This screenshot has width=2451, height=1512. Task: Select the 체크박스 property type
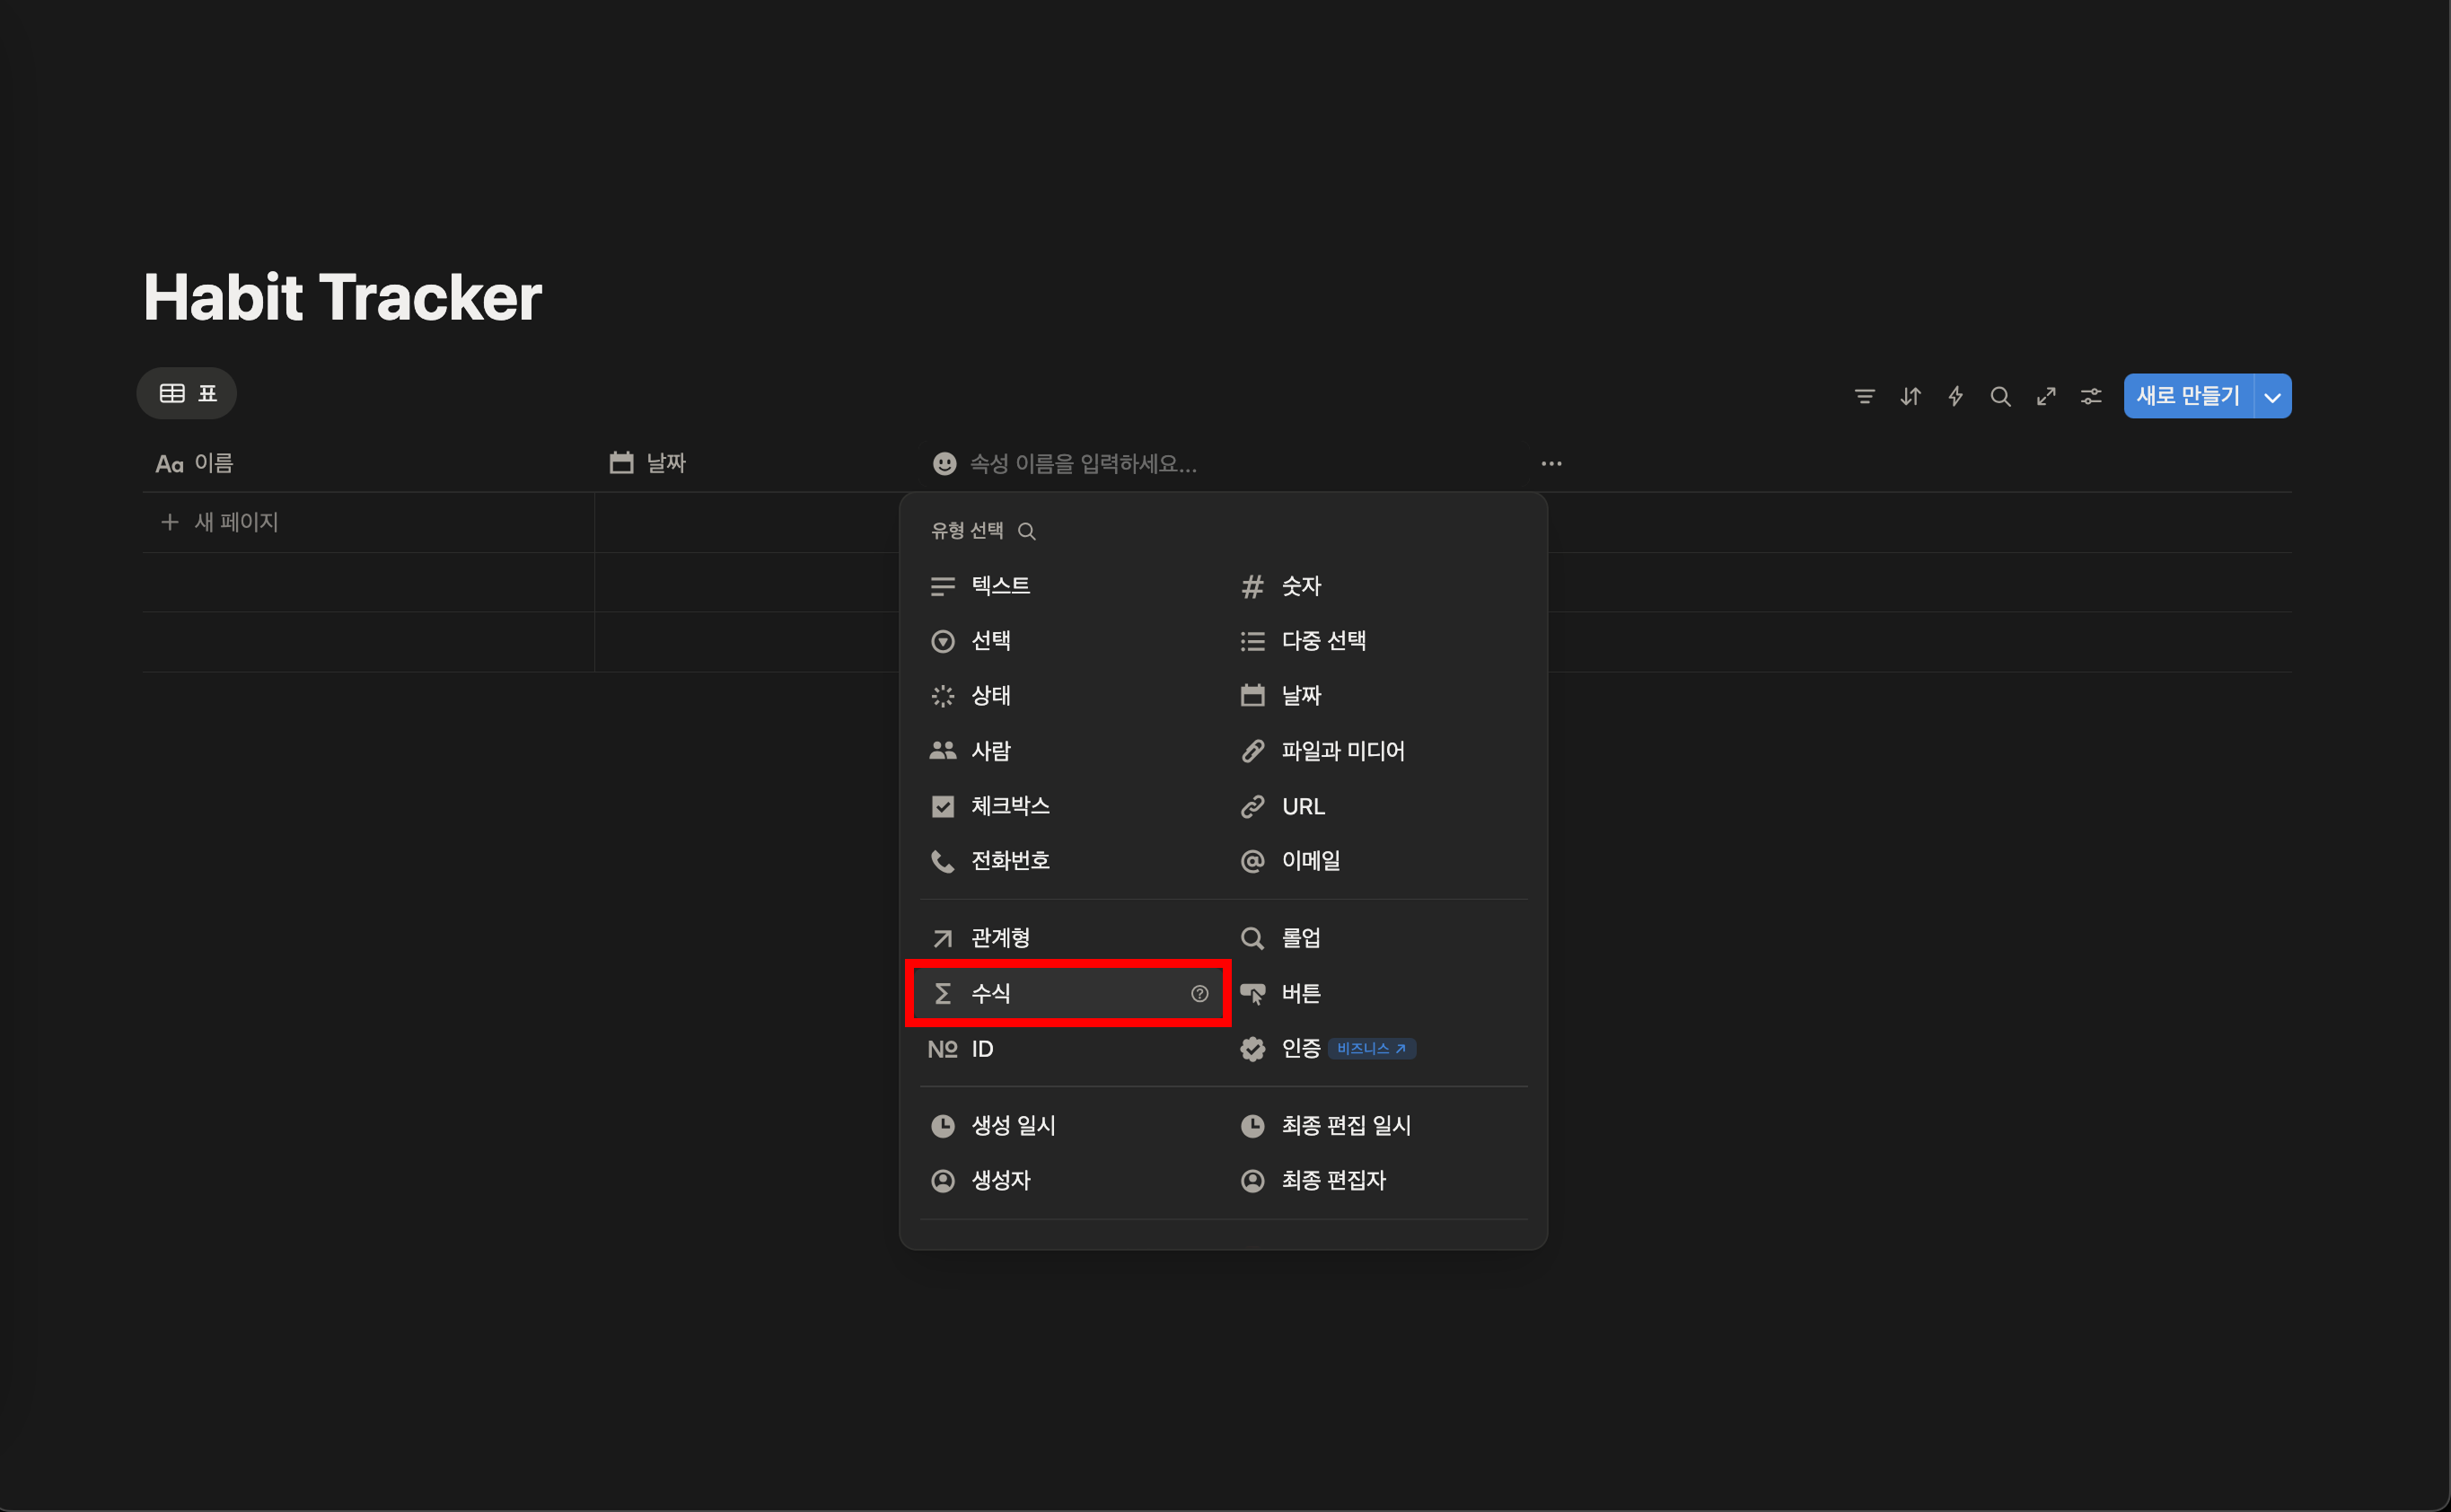tap(1010, 806)
